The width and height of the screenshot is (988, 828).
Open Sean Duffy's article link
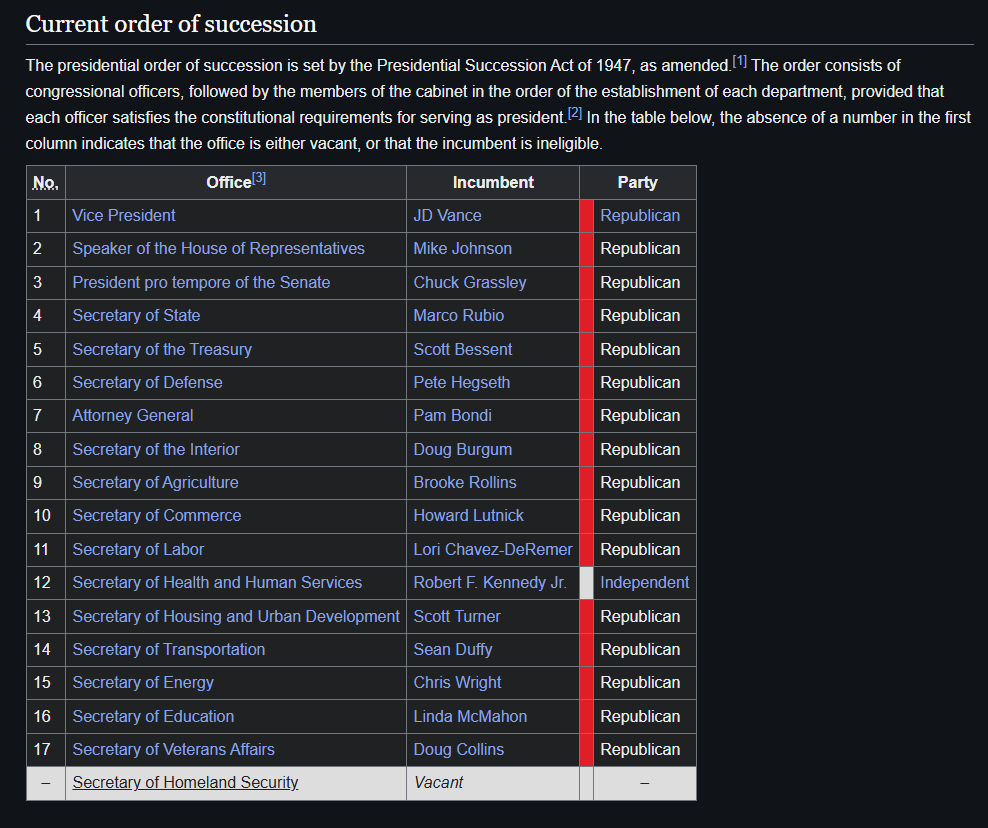coord(452,649)
